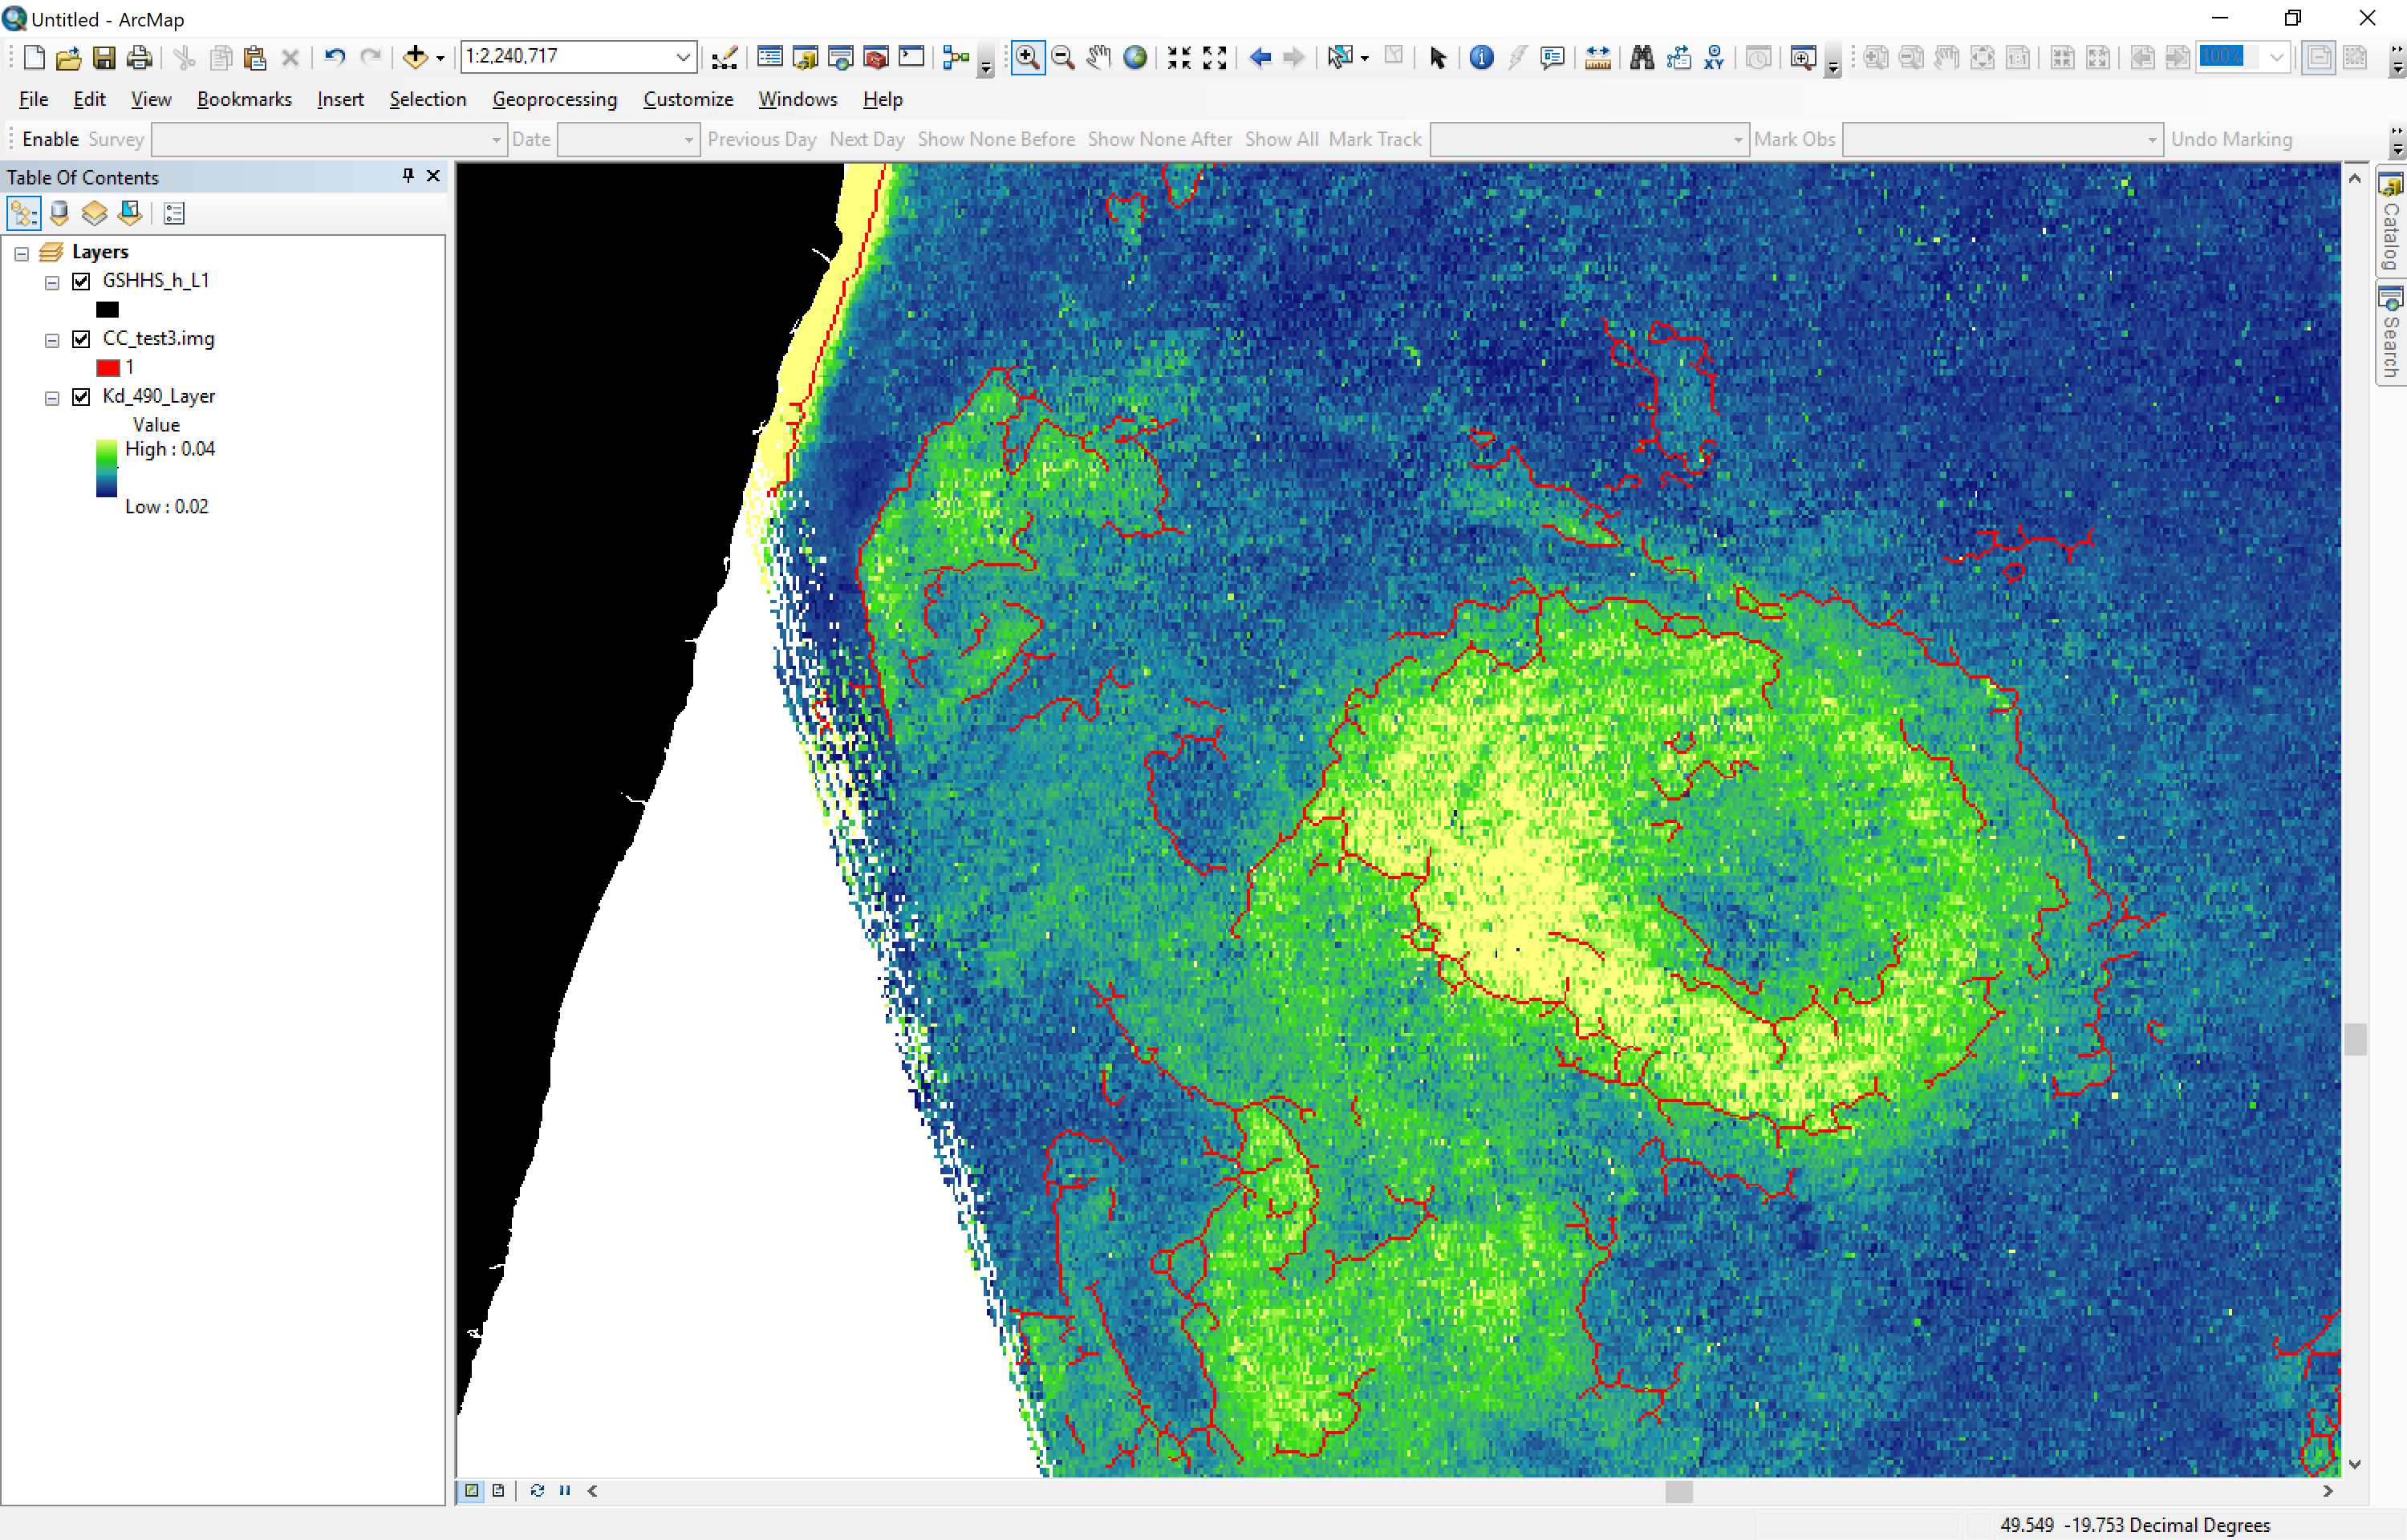Viewport: 2407px width, 1540px height.
Task: Open the Catalog window toolbar icon
Action: tap(805, 57)
